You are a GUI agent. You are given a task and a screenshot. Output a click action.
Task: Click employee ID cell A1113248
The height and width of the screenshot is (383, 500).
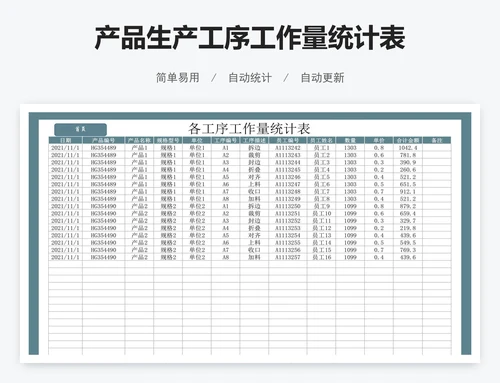click(x=288, y=192)
